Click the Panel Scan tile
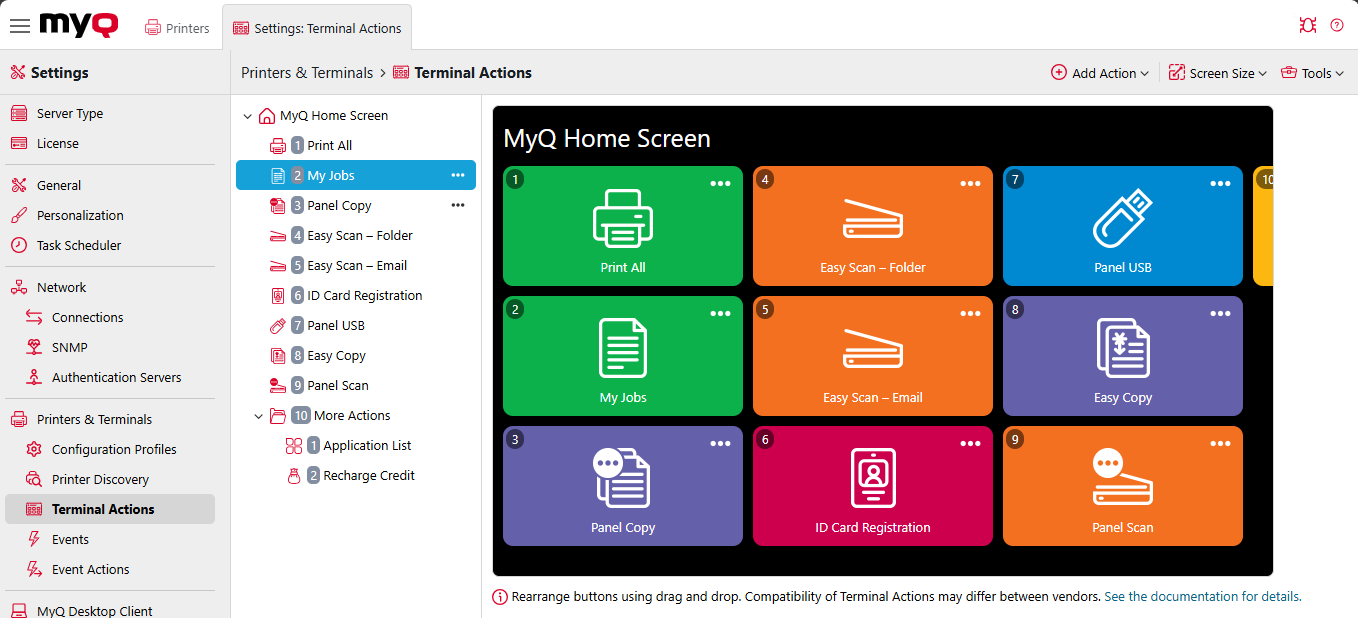 [1122, 487]
